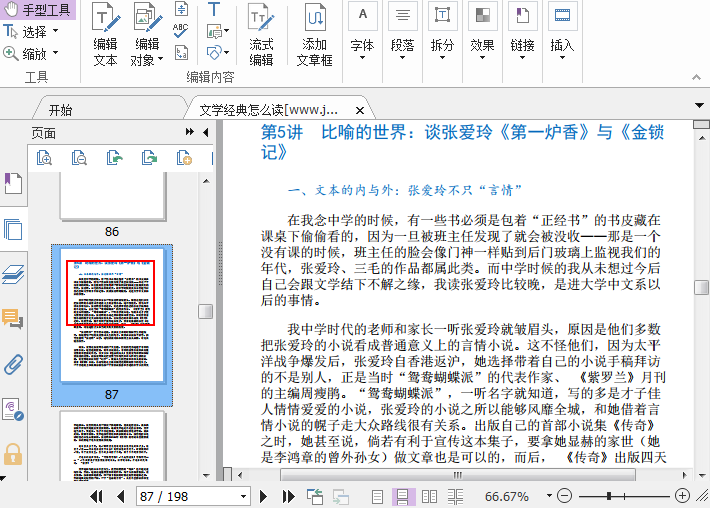
Task: Click the zoom out minus button
Action: [x=564, y=496]
